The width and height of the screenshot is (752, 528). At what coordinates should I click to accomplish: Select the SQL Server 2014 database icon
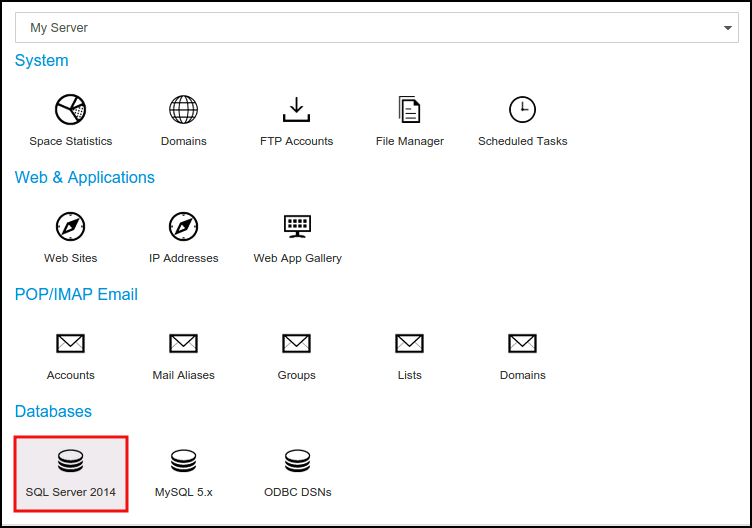point(70,461)
